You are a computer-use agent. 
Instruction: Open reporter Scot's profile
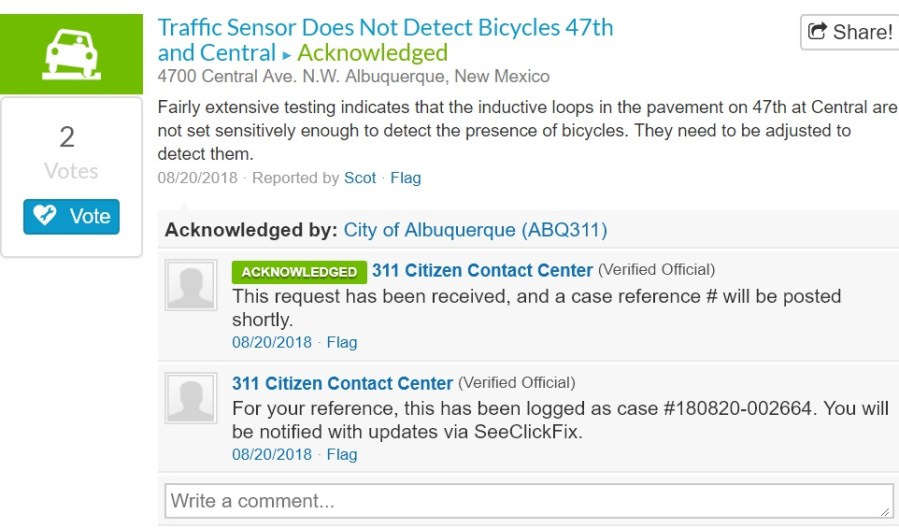360,178
